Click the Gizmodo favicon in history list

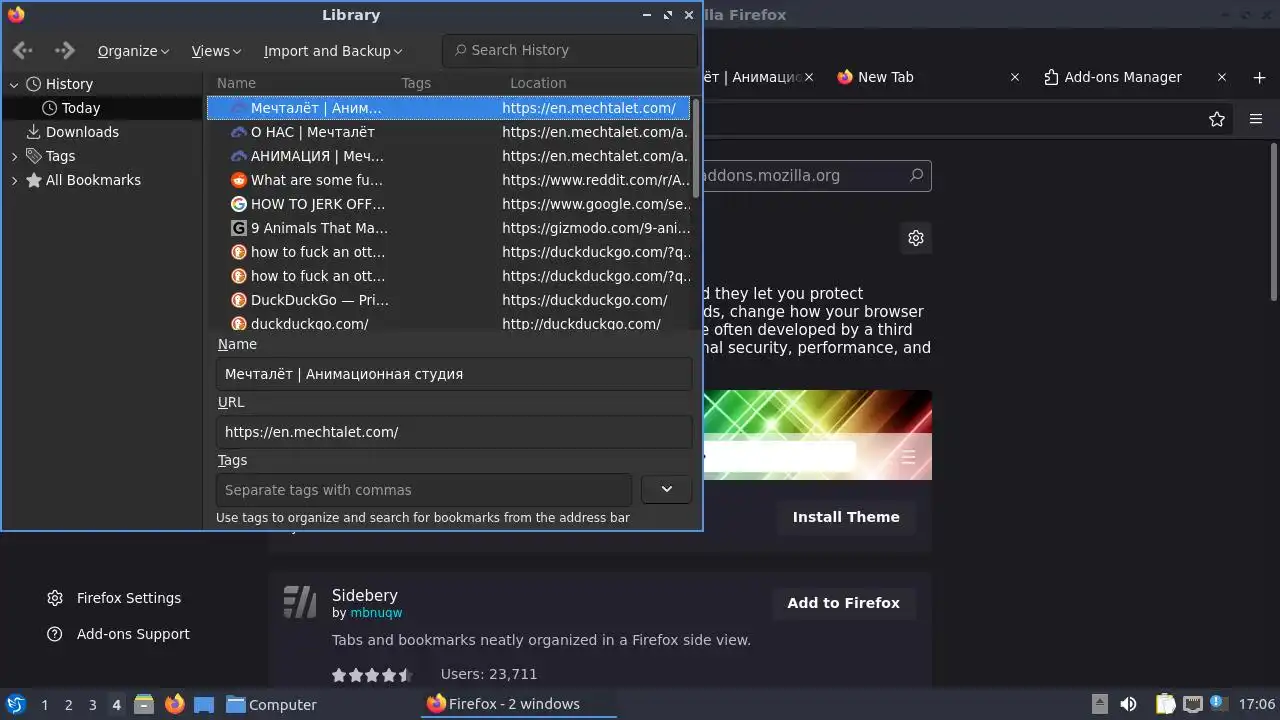tap(238, 228)
